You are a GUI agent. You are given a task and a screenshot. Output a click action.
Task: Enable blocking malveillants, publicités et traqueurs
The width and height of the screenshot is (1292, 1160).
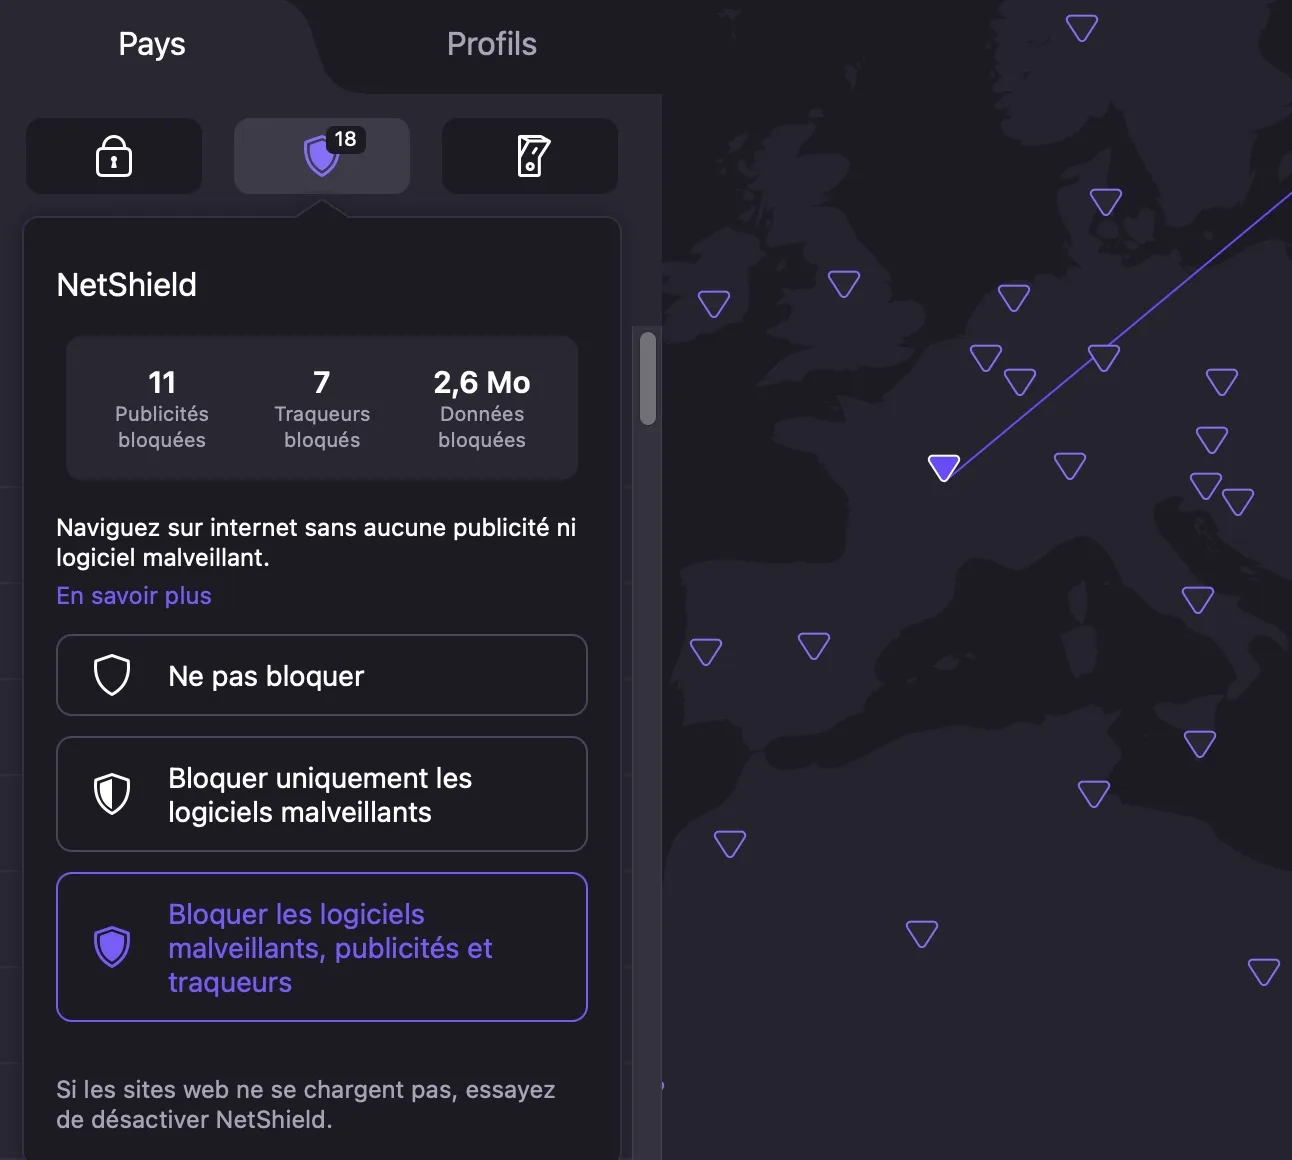point(322,947)
